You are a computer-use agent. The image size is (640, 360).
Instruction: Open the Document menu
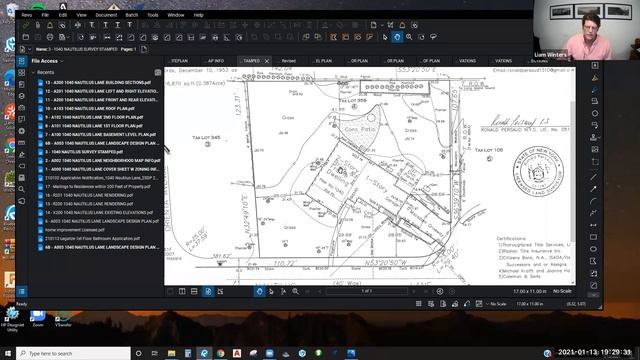[106, 15]
